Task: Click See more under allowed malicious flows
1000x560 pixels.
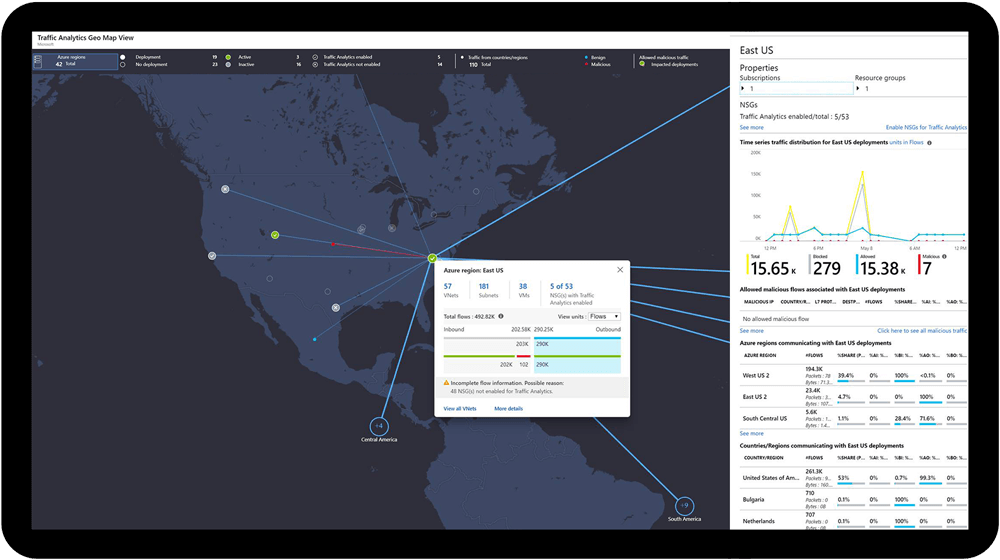Action: coord(751,330)
